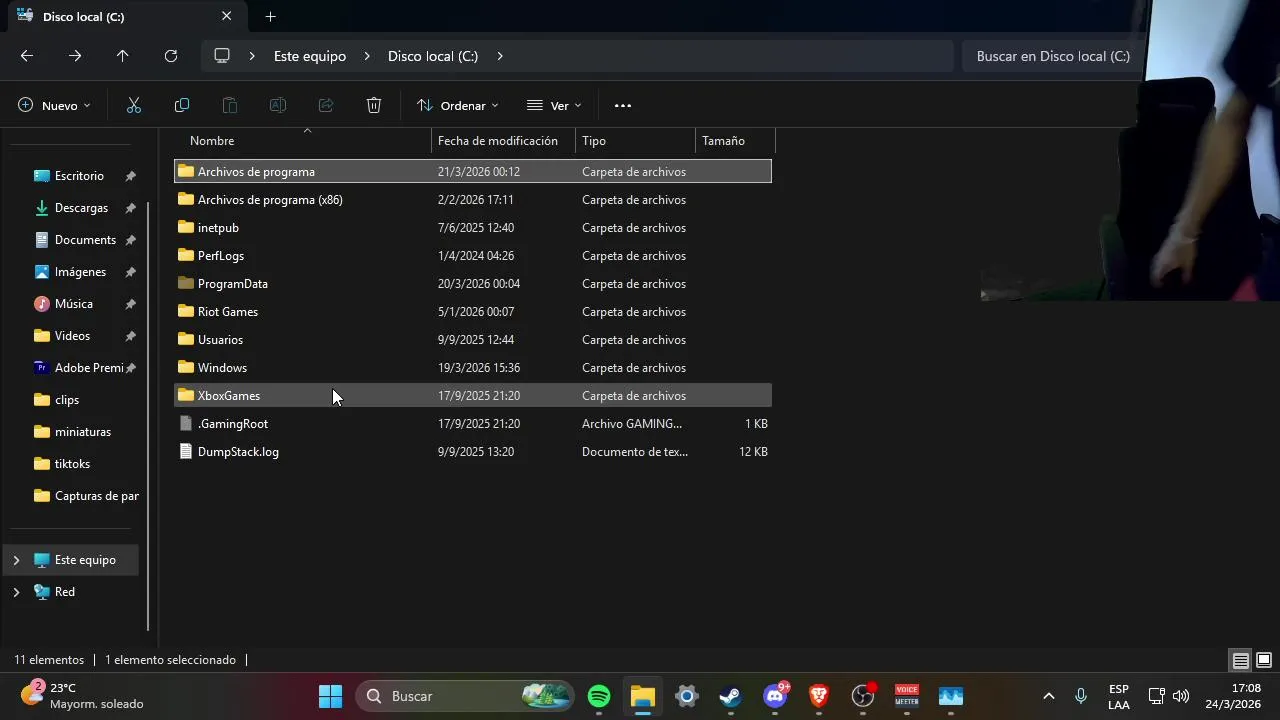Open Steam from the taskbar
The height and width of the screenshot is (720, 1280).
pyautogui.click(x=731, y=696)
